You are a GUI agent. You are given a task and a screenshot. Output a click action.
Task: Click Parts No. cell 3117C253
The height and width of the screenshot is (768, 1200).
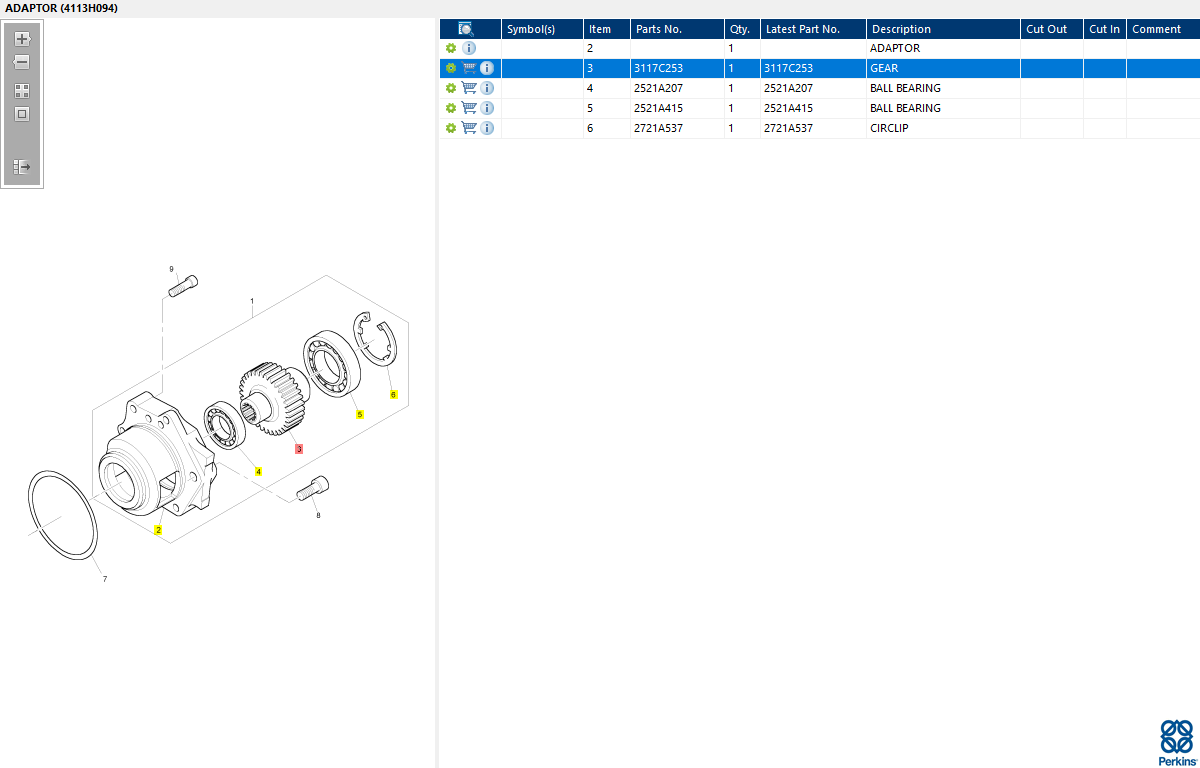677,68
